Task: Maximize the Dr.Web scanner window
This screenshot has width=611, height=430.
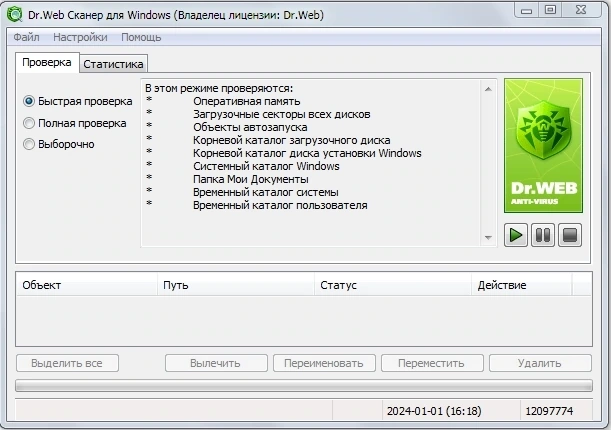Action: pyautogui.click(x=550, y=10)
